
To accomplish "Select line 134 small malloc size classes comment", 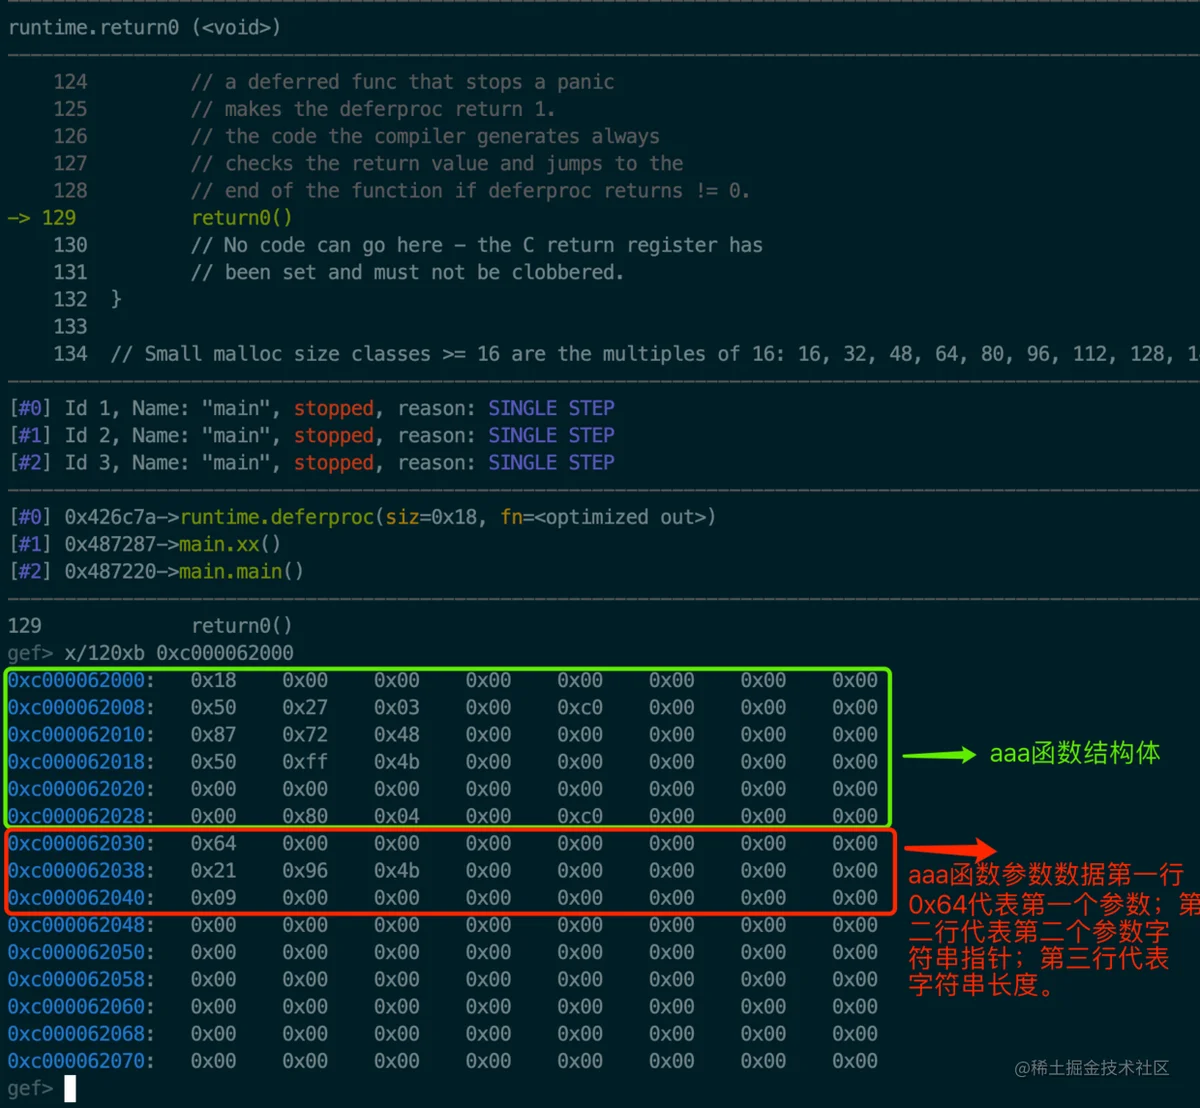I will 655,354.
